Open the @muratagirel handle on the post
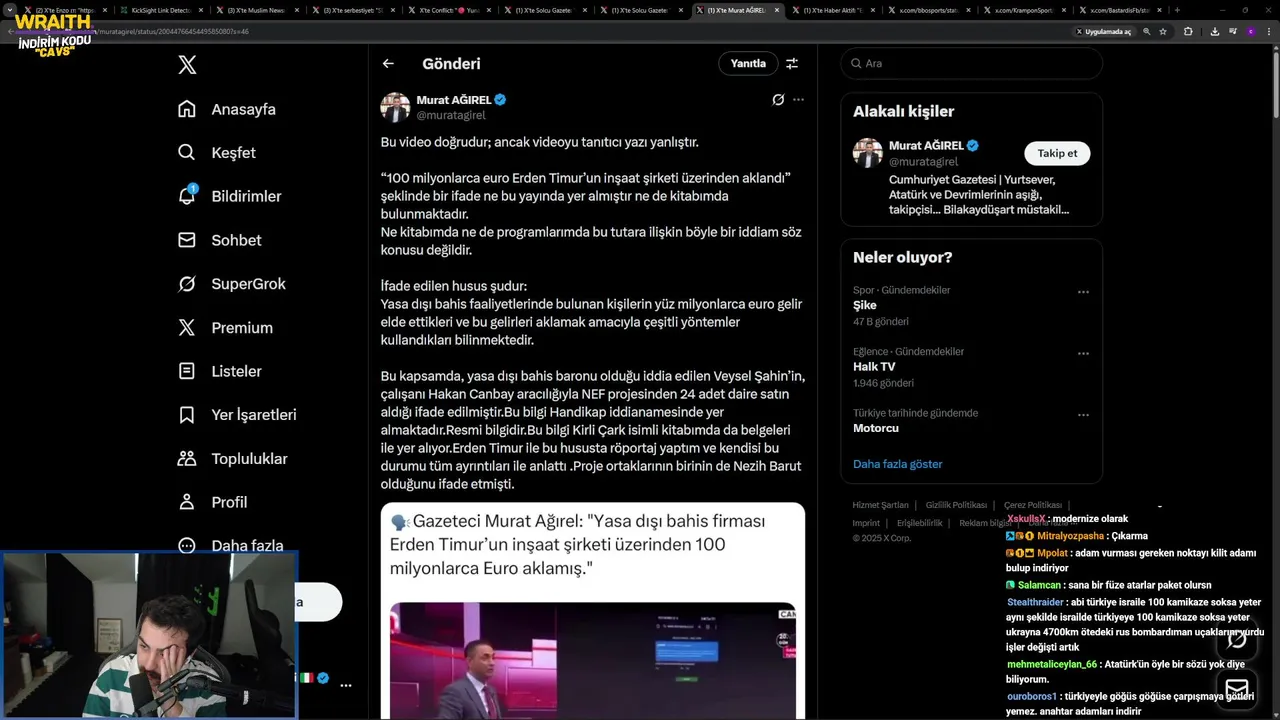The width and height of the screenshot is (1280, 720). point(451,116)
